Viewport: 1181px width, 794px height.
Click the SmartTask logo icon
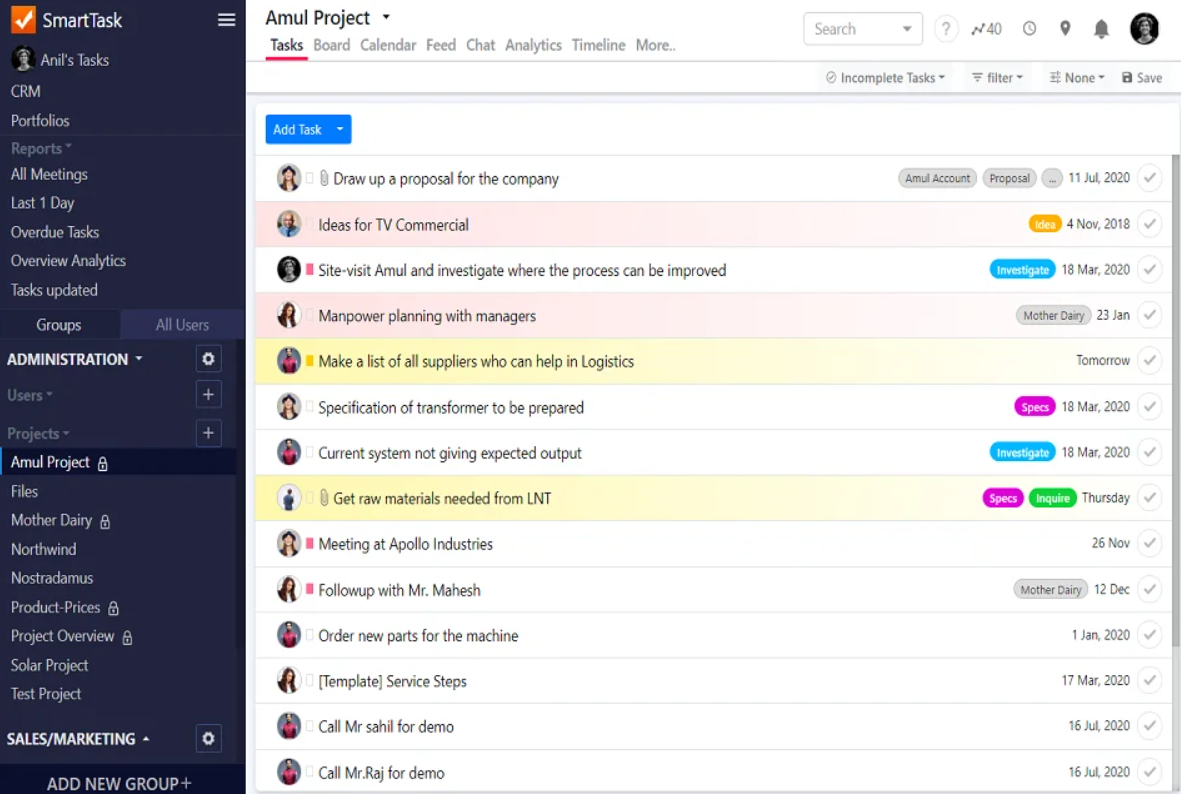click(x=23, y=20)
